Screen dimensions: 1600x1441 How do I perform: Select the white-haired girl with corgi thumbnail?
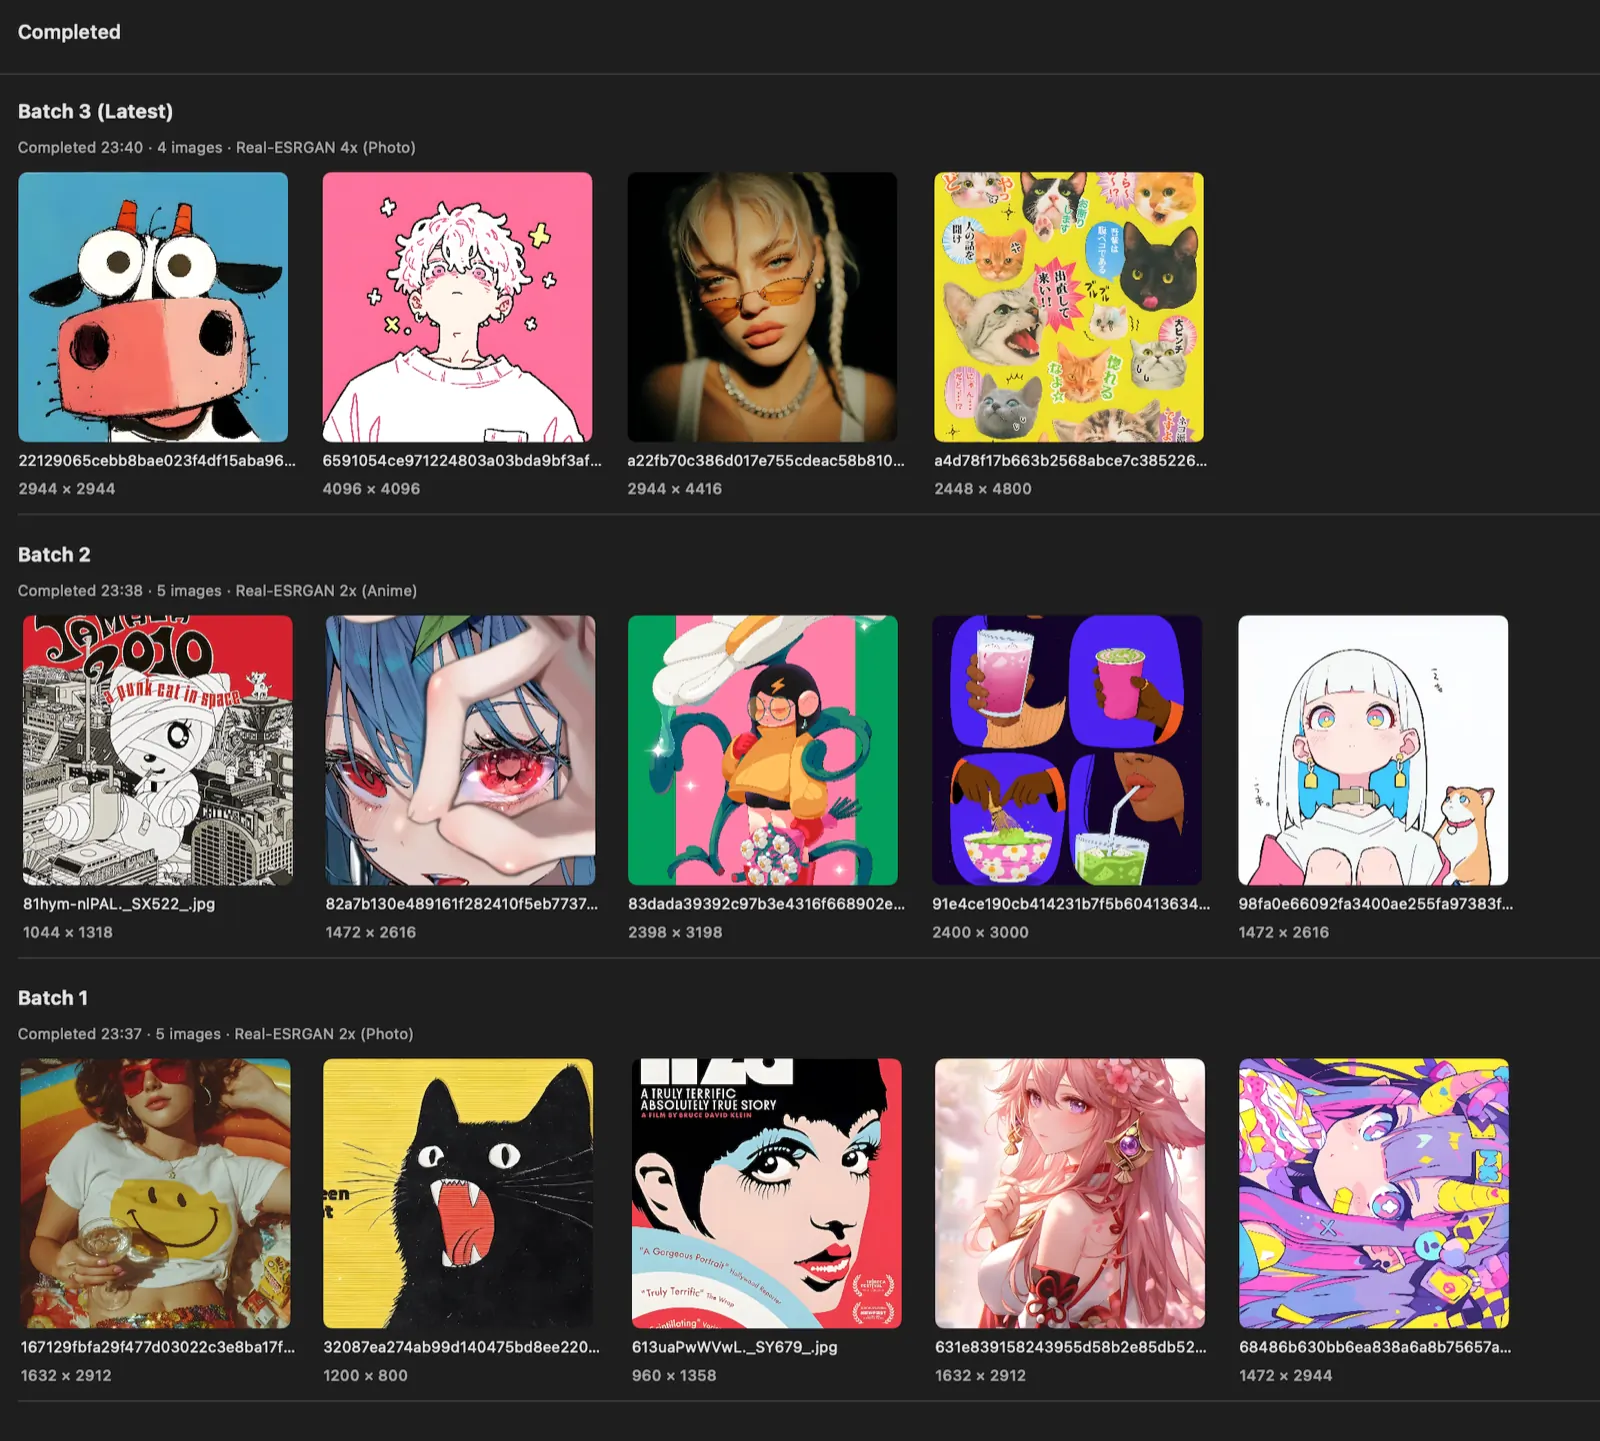click(x=1373, y=750)
